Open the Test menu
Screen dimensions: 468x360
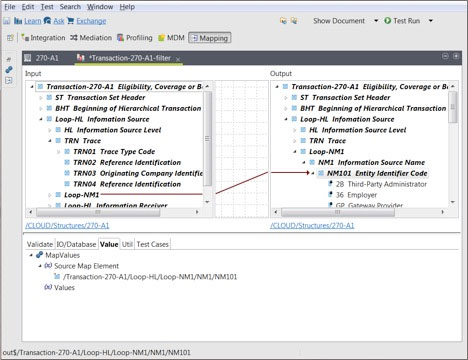(47, 7)
